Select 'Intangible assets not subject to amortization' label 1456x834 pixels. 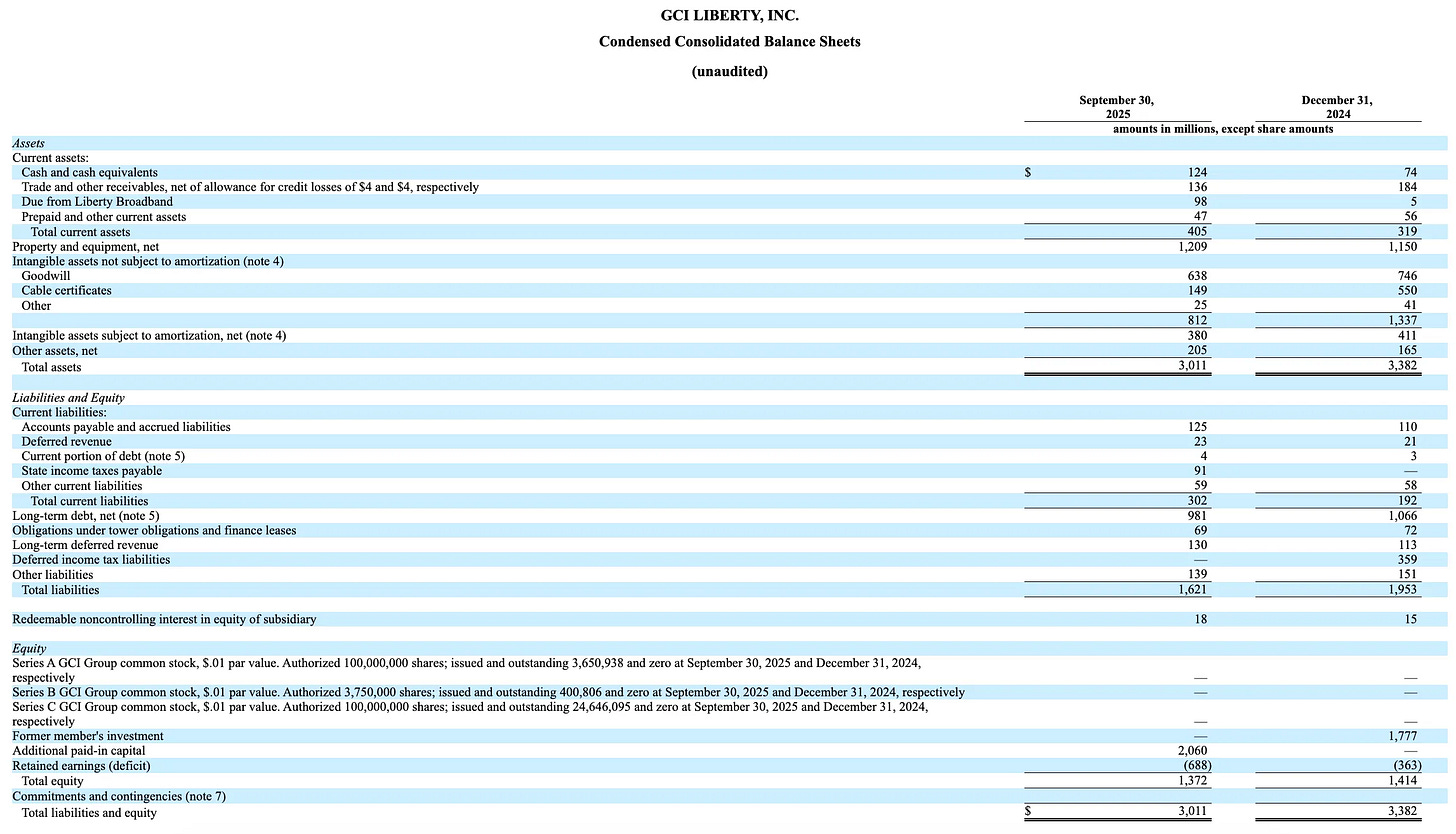click(x=148, y=261)
